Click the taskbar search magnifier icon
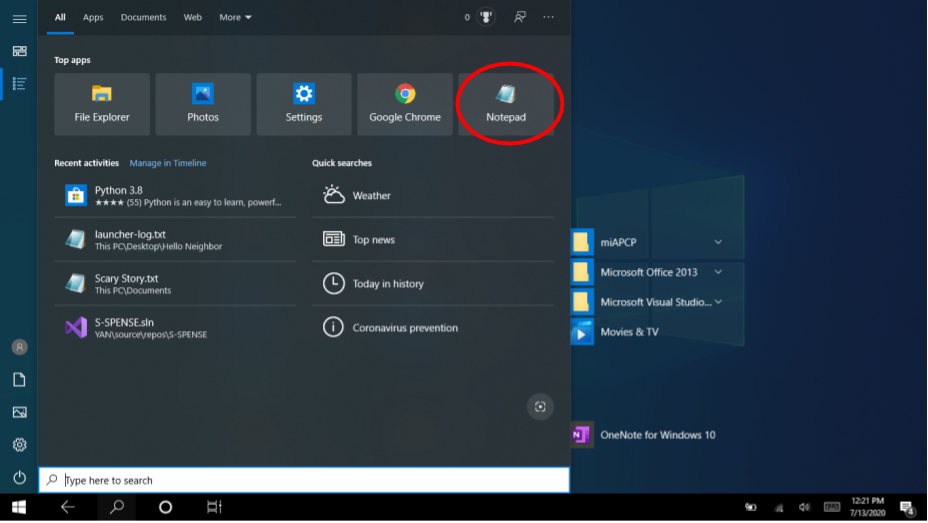 click(117, 508)
